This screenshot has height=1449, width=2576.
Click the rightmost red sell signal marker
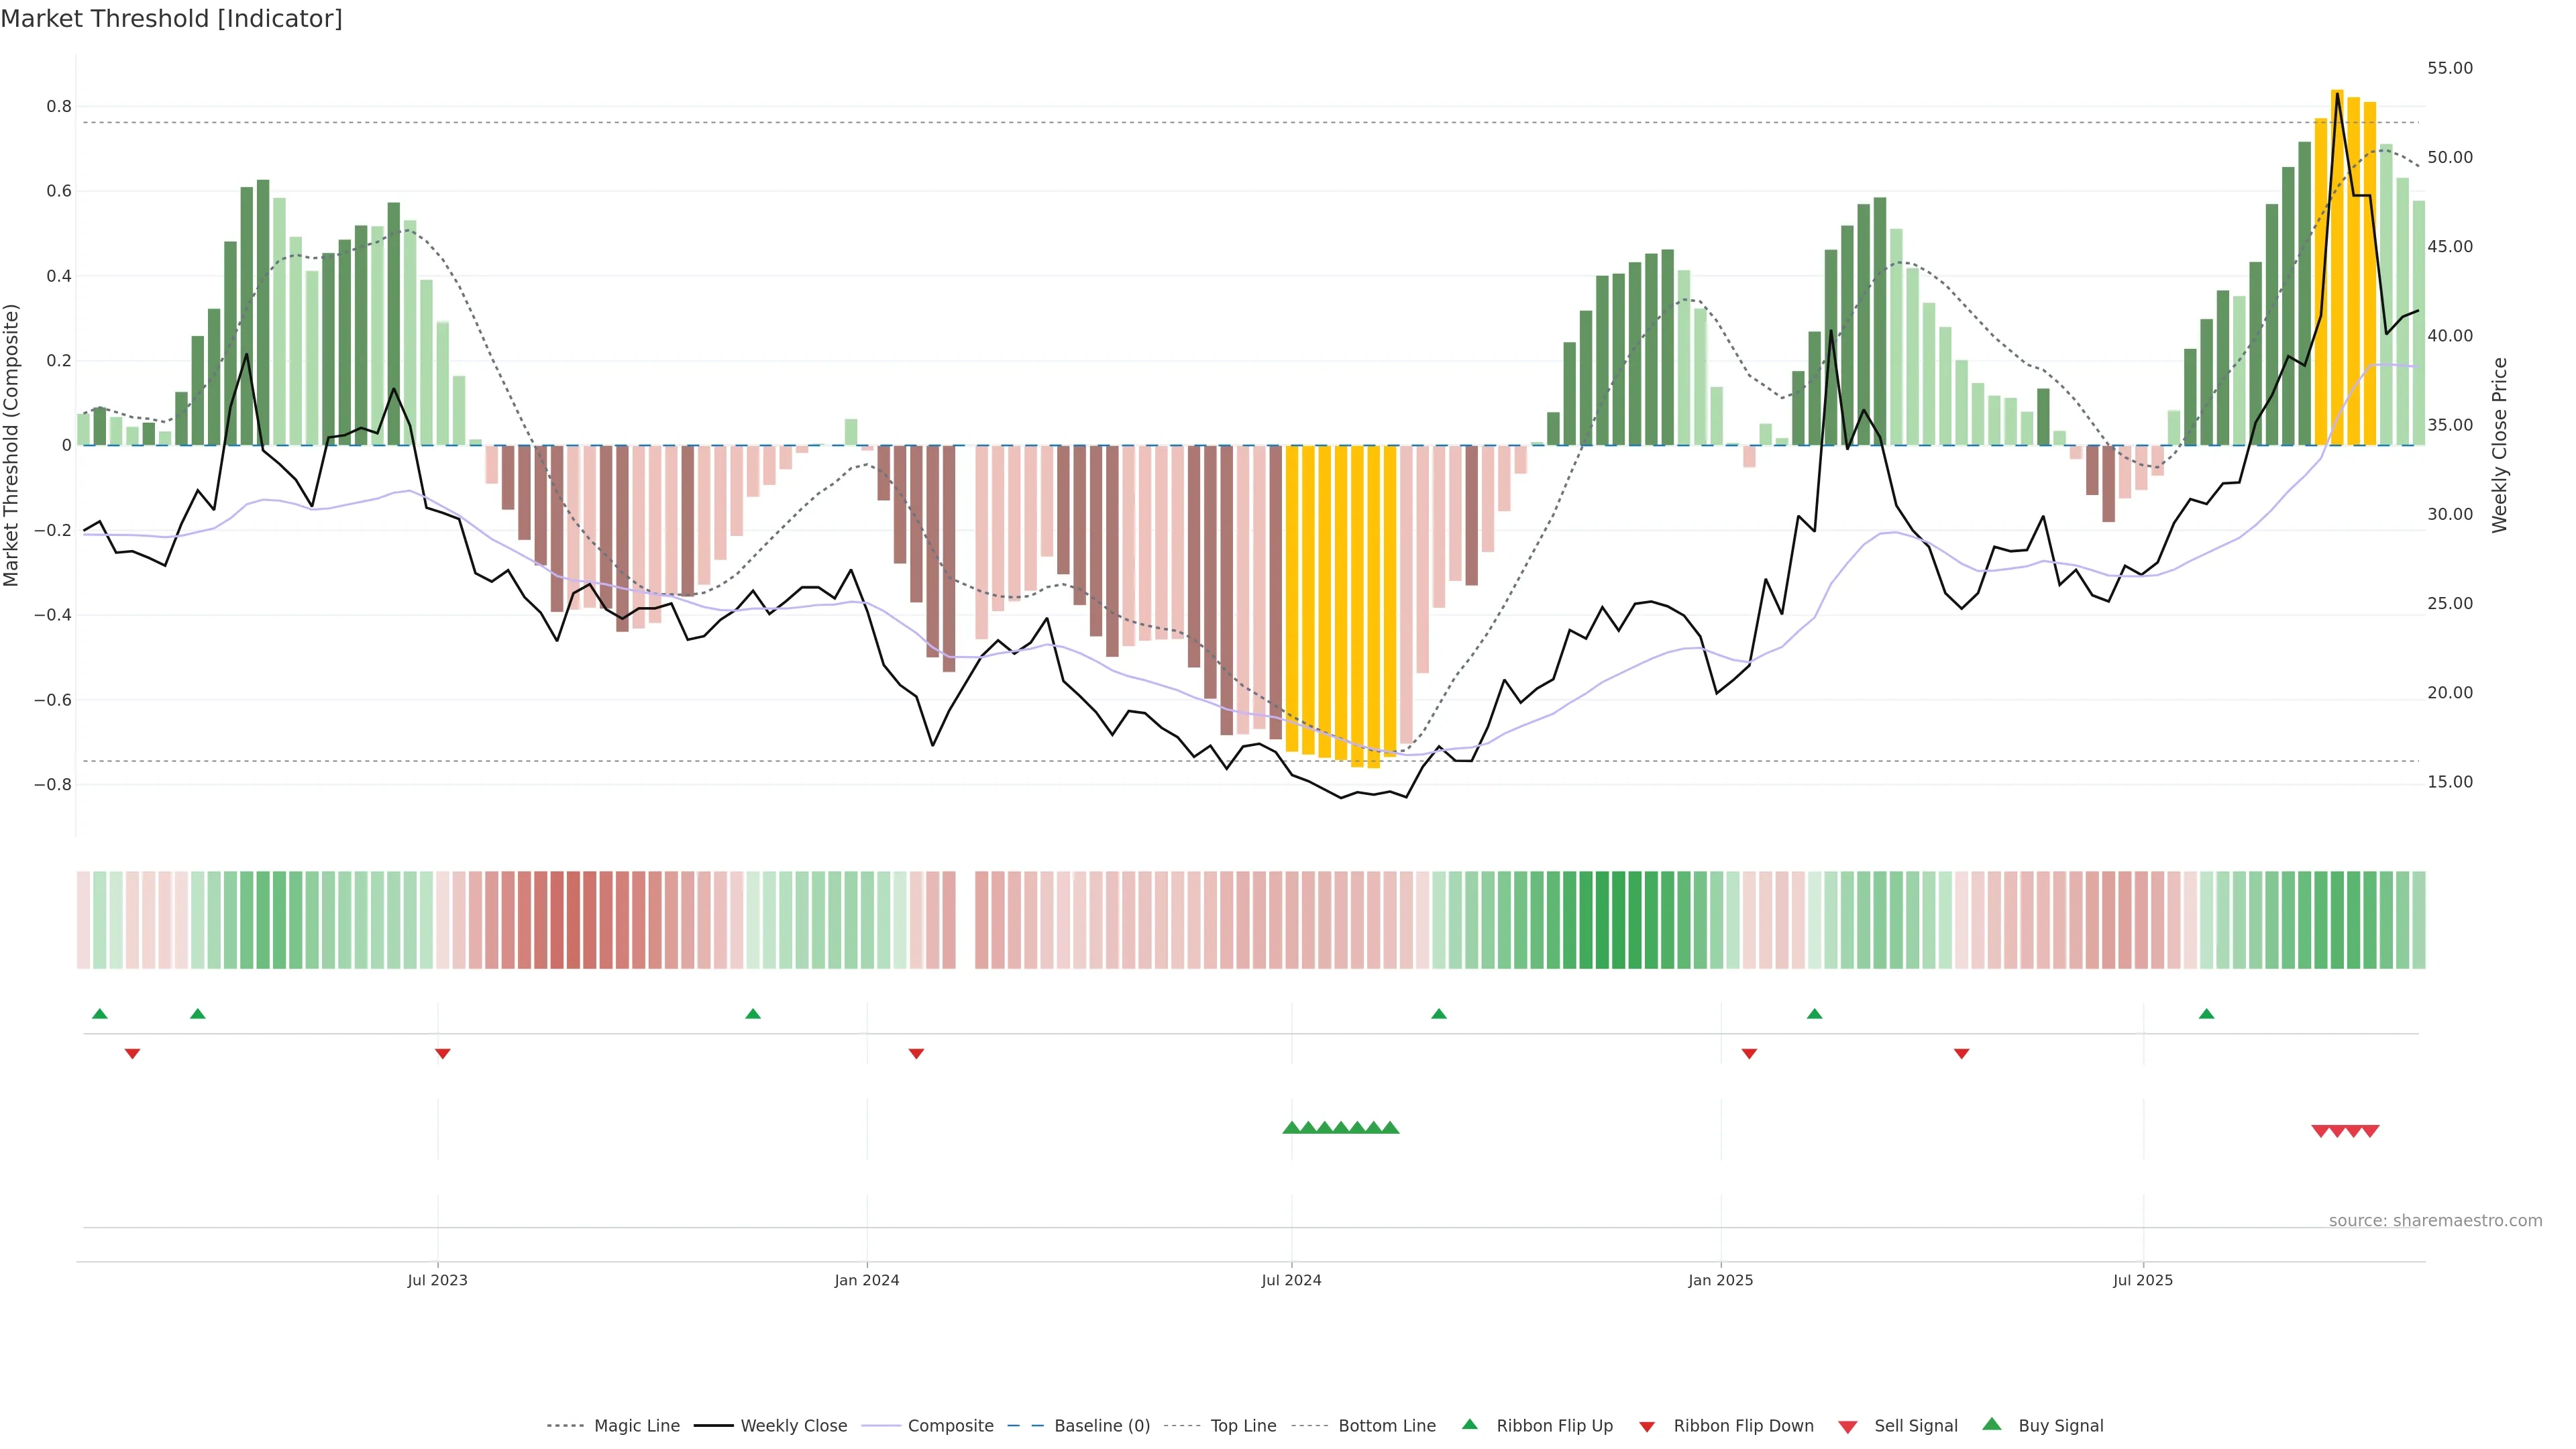pyautogui.click(x=2370, y=1131)
